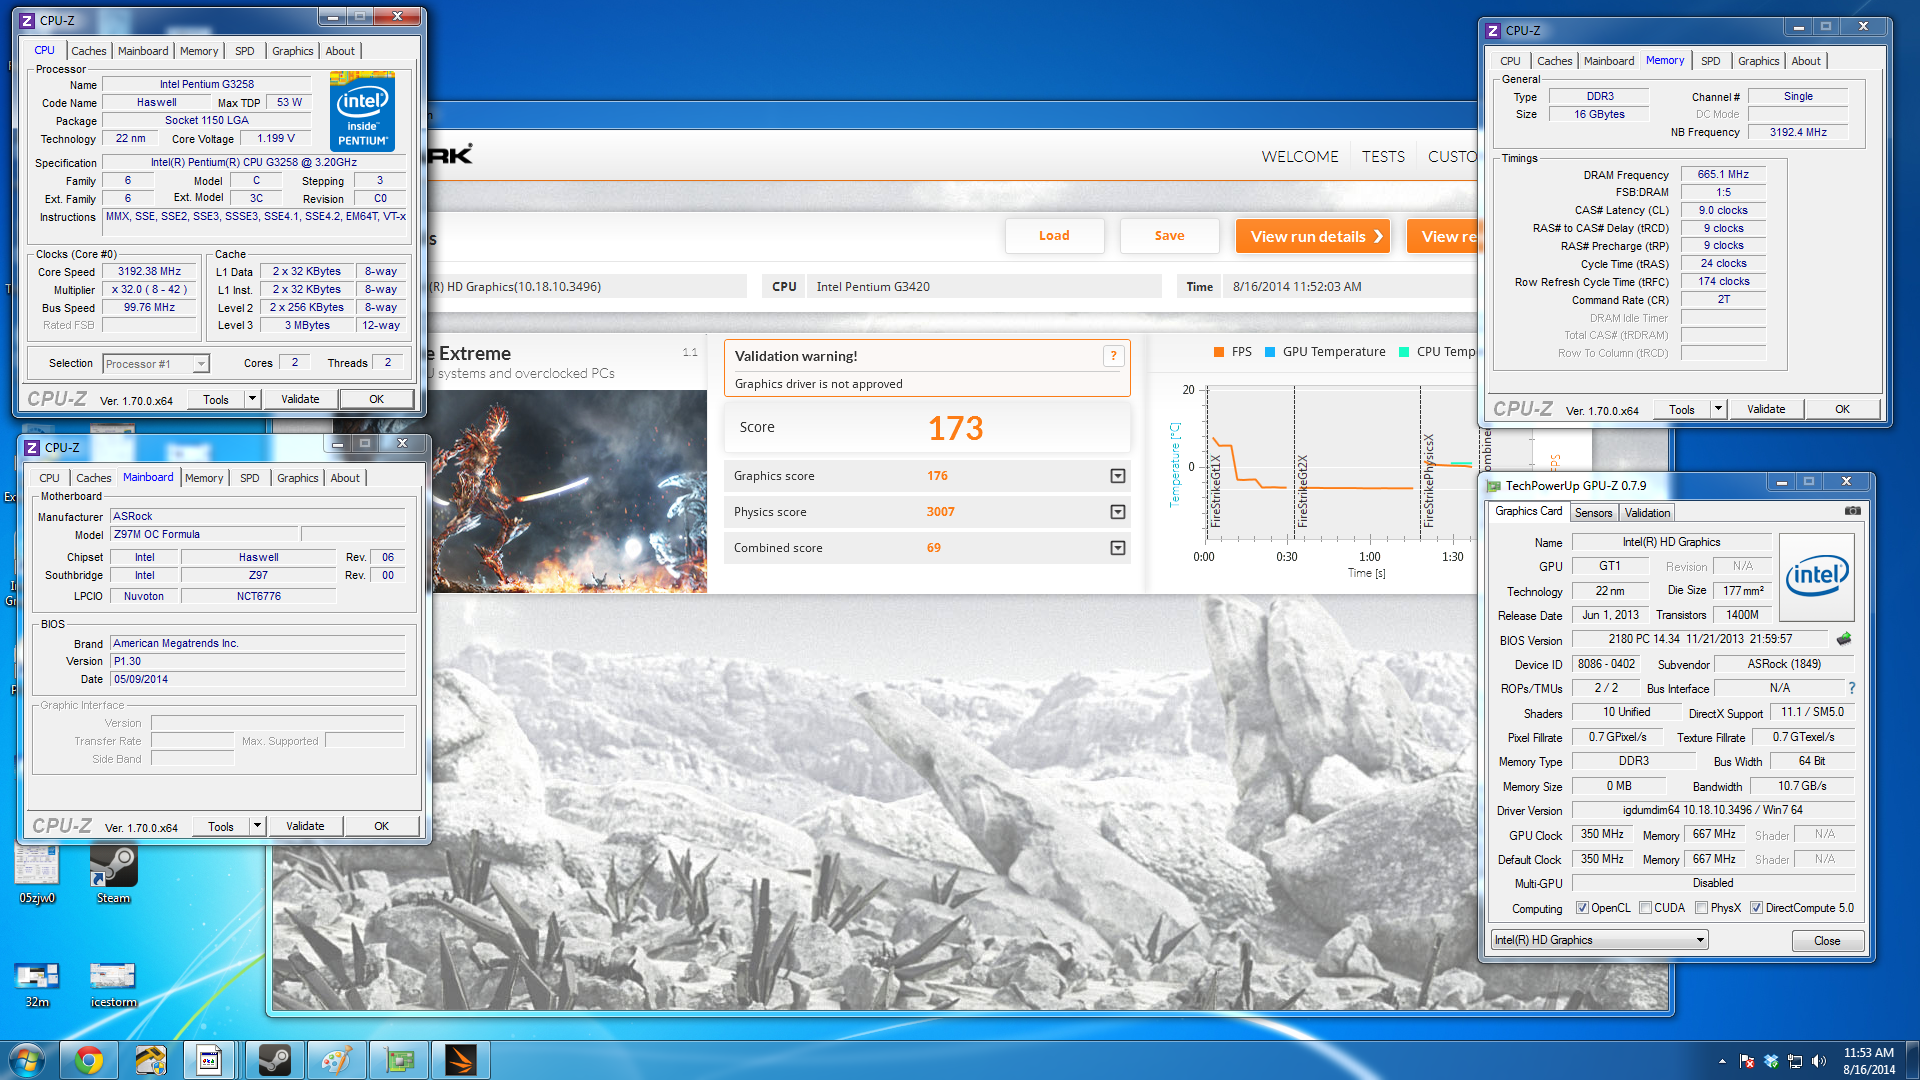Open the Validation tab in GPU-Z
1920x1080 pixels.
pos(1647,513)
